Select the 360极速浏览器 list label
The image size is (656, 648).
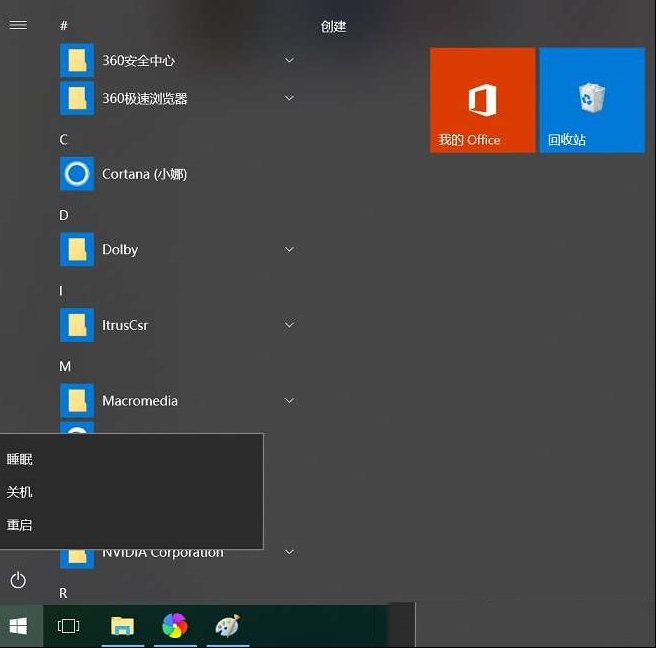pos(145,99)
